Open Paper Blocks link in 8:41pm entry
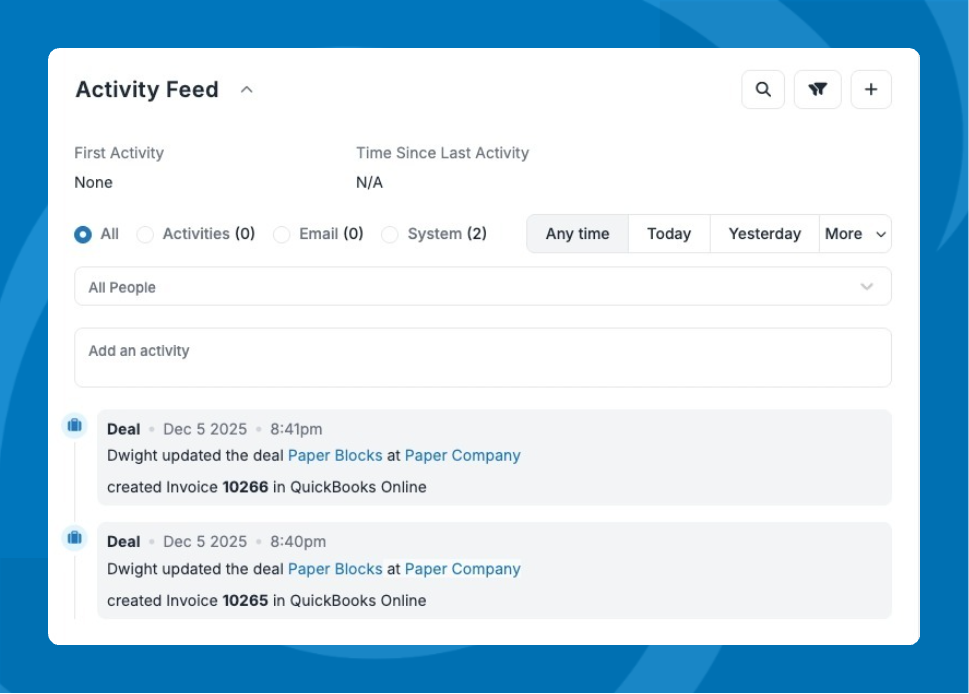This screenshot has width=969, height=694. coord(335,455)
